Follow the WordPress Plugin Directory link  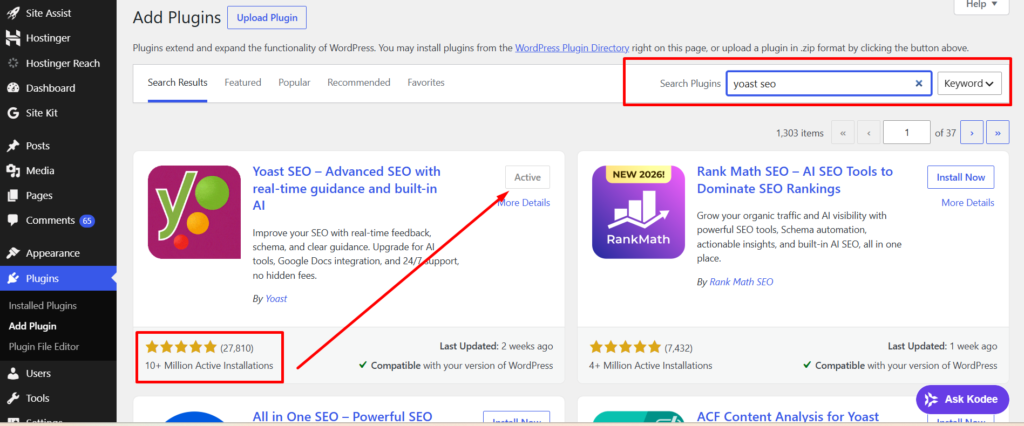[x=572, y=48]
